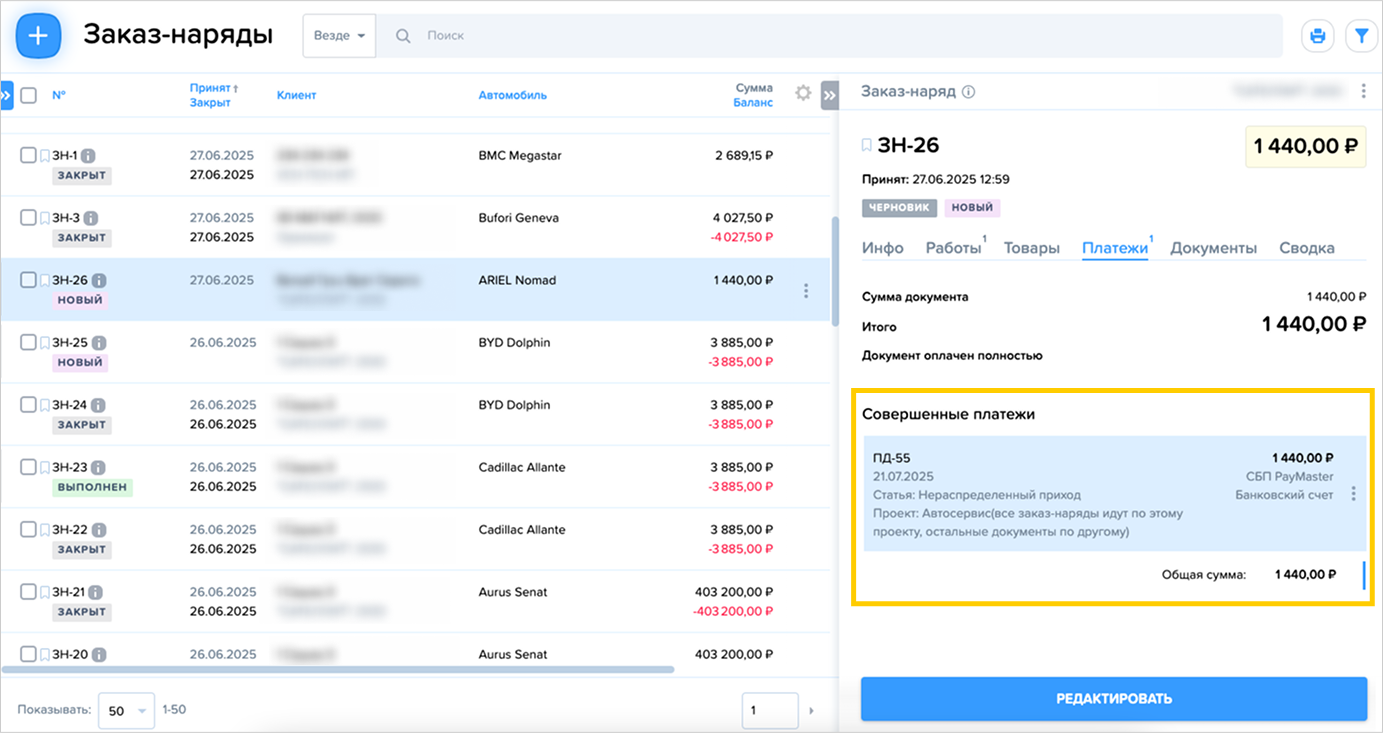Open three-dot menu of payment ПД-55

tap(1353, 494)
